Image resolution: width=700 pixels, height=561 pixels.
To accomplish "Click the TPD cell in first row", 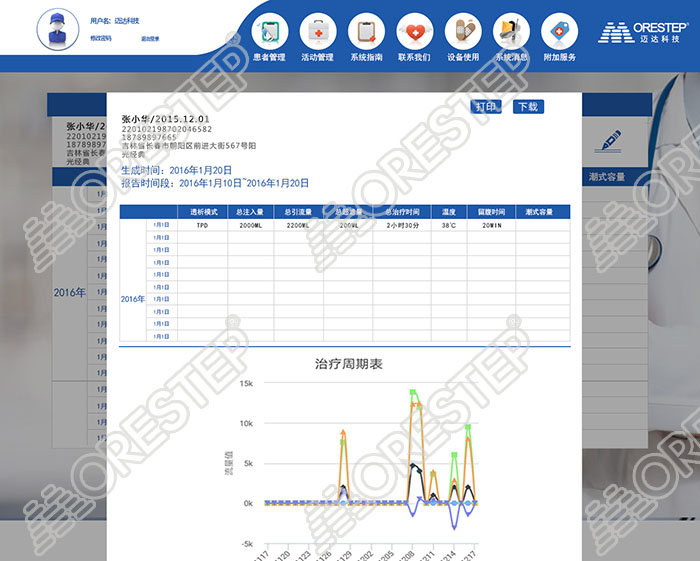I will click(x=202, y=226).
